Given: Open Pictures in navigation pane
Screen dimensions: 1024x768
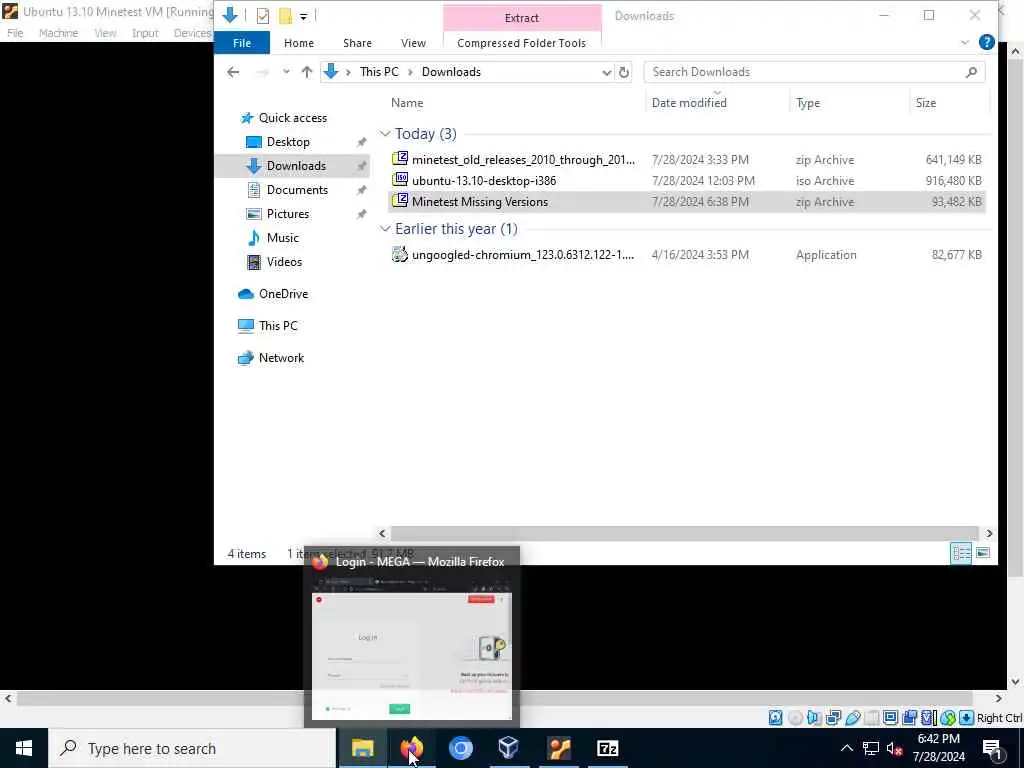Looking at the screenshot, I should tap(287, 214).
